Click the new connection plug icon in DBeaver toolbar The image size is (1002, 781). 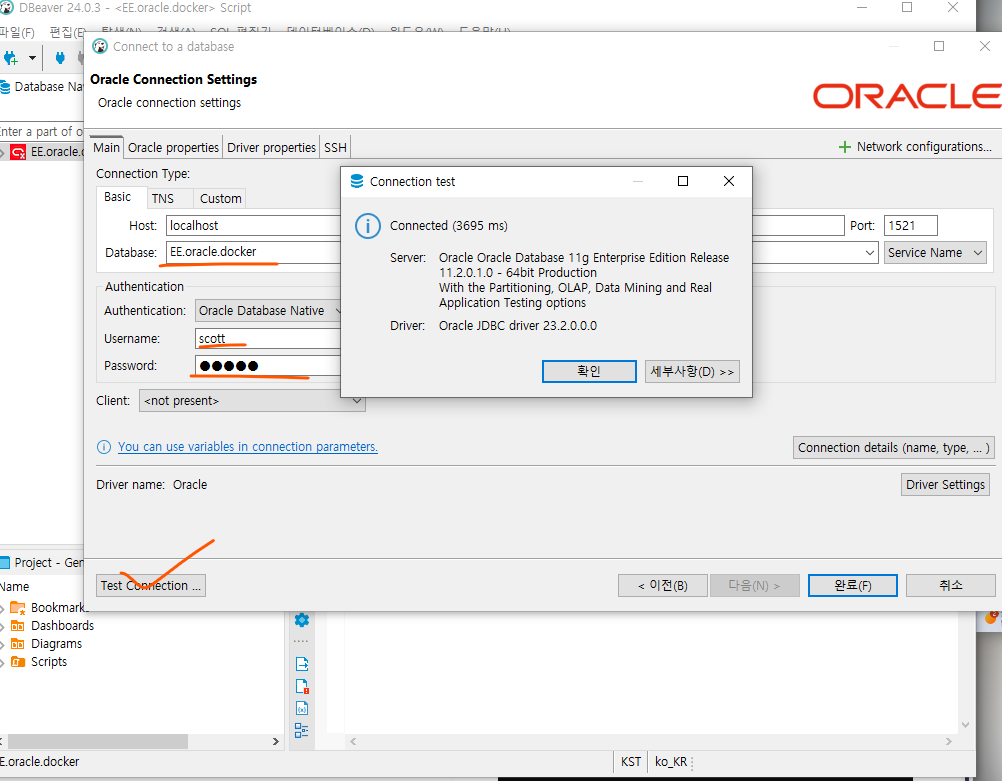10,58
